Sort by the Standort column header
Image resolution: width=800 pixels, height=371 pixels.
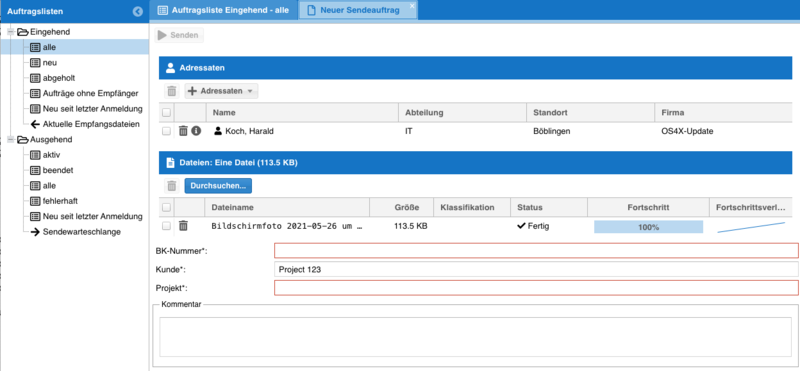click(590, 112)
